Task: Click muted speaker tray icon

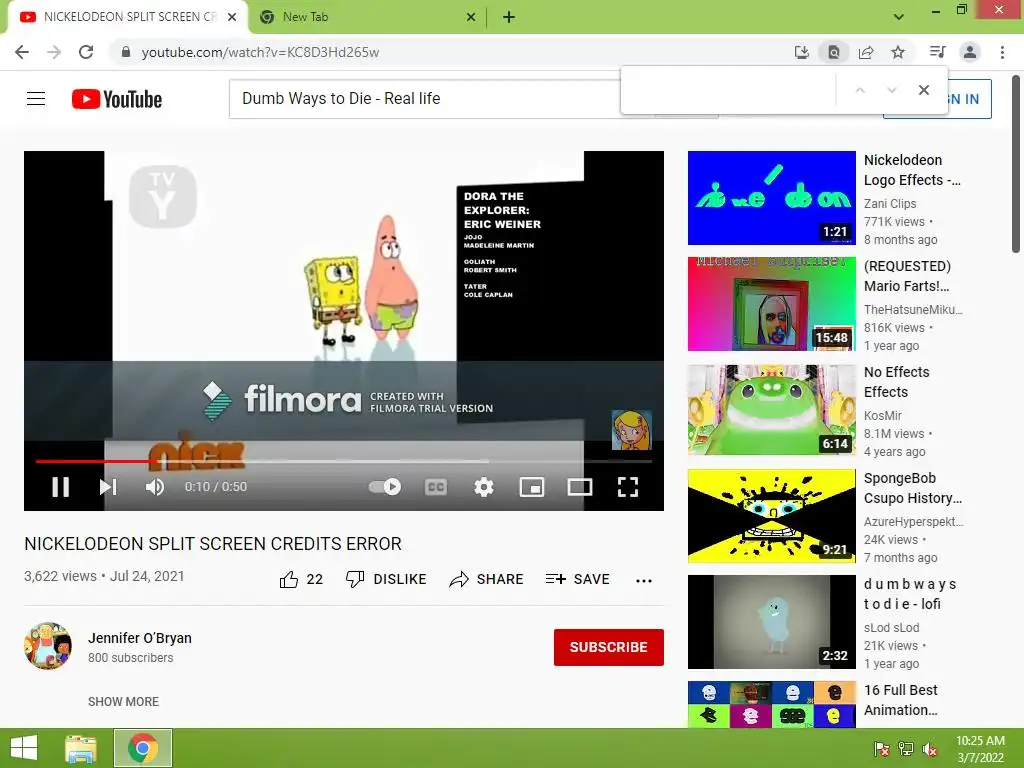Action: 929,749
